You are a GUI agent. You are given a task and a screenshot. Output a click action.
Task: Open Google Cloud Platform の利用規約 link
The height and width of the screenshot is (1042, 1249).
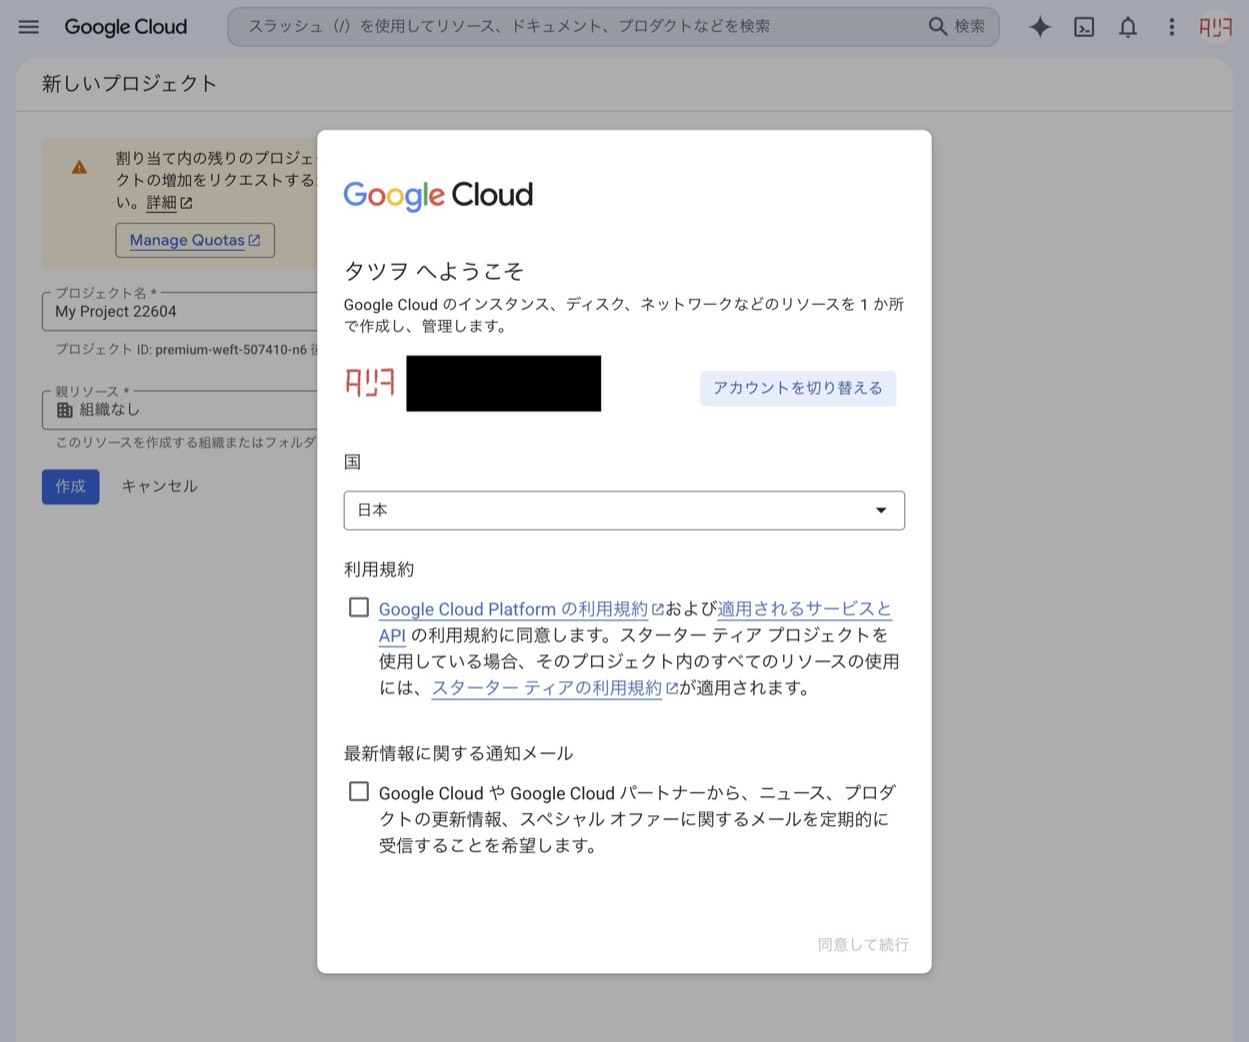[x=513, y=609]
